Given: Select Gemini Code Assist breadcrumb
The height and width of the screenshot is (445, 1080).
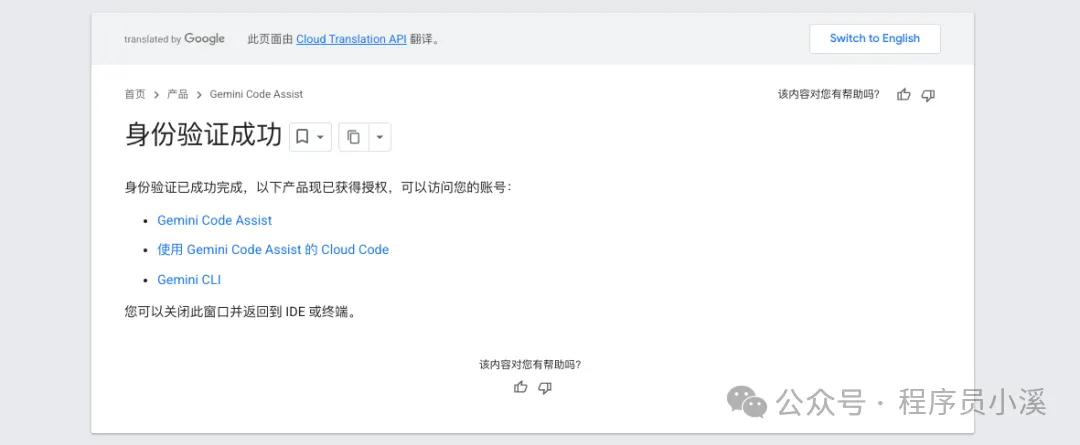Looking at the screenshot, I should [256, 94].
